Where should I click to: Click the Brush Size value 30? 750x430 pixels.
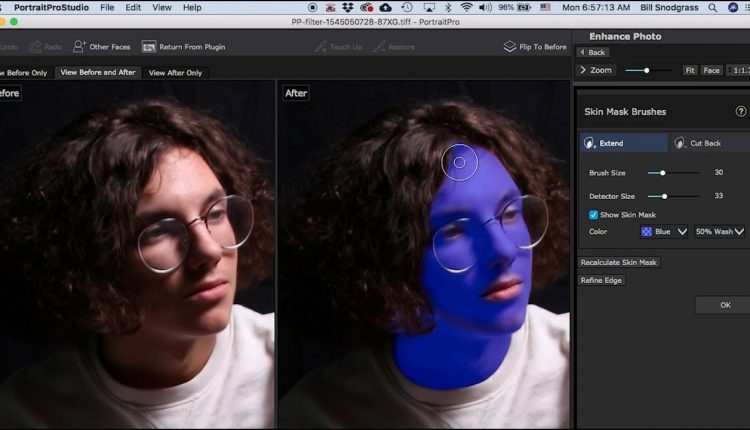point(718,172)
